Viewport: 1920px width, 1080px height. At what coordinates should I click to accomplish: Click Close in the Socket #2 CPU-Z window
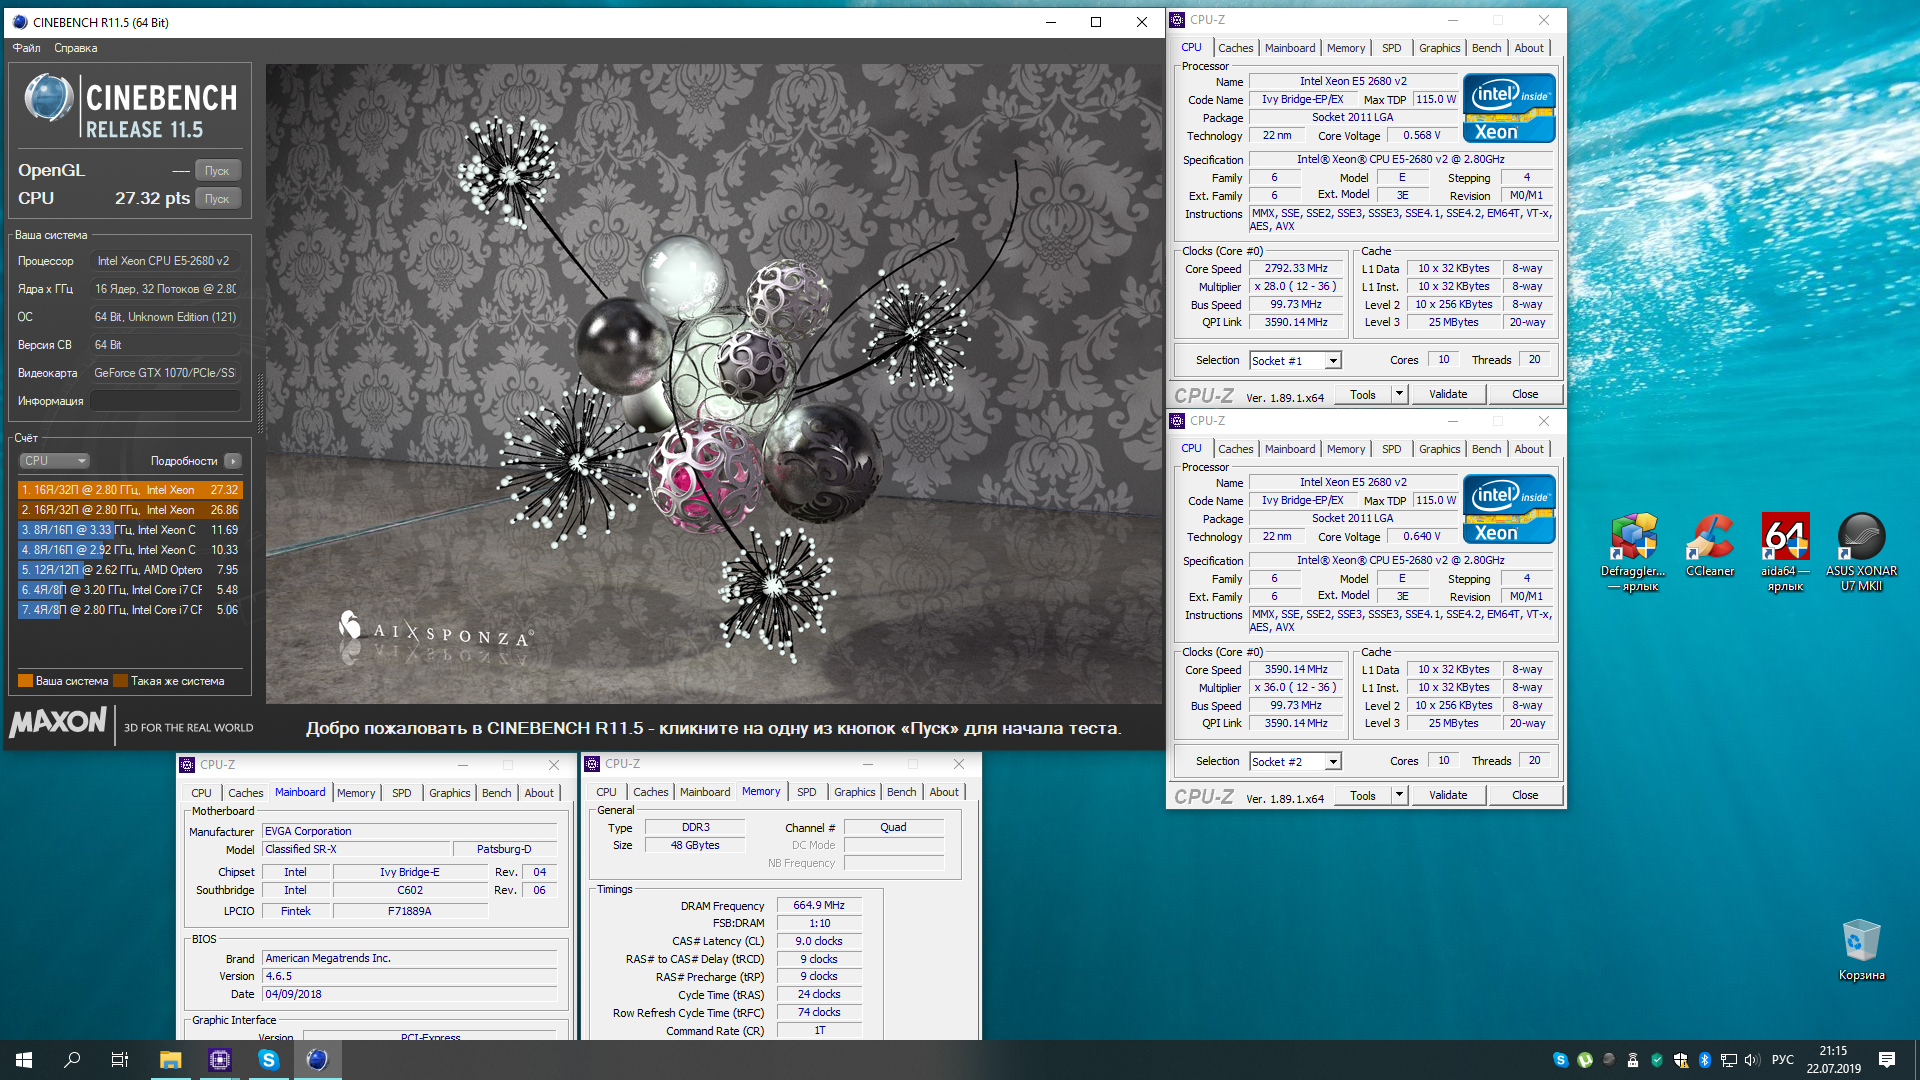(x=1524, y=795)
